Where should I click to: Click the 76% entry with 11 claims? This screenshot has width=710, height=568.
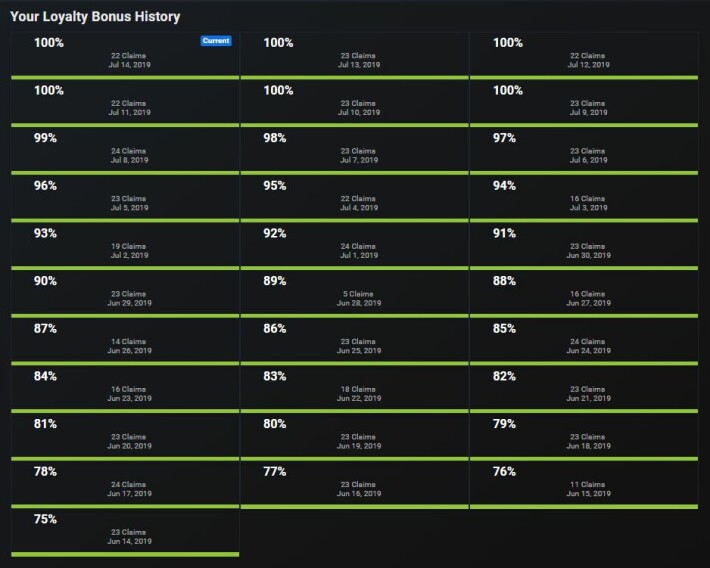pos(584,485)
